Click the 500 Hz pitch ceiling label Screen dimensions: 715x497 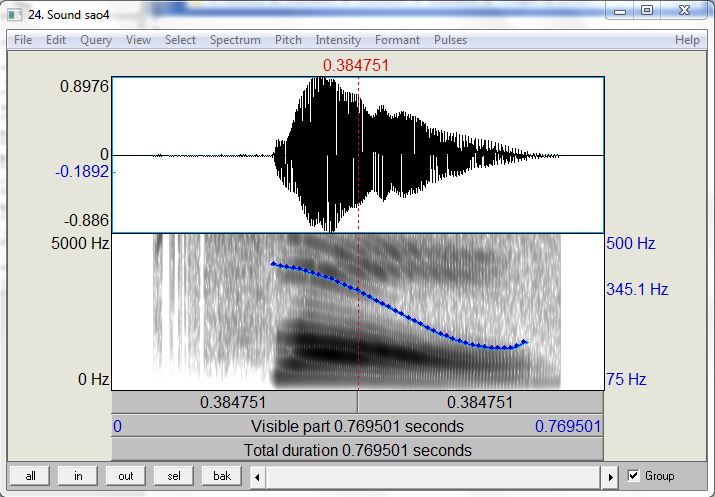click(631, 243)
